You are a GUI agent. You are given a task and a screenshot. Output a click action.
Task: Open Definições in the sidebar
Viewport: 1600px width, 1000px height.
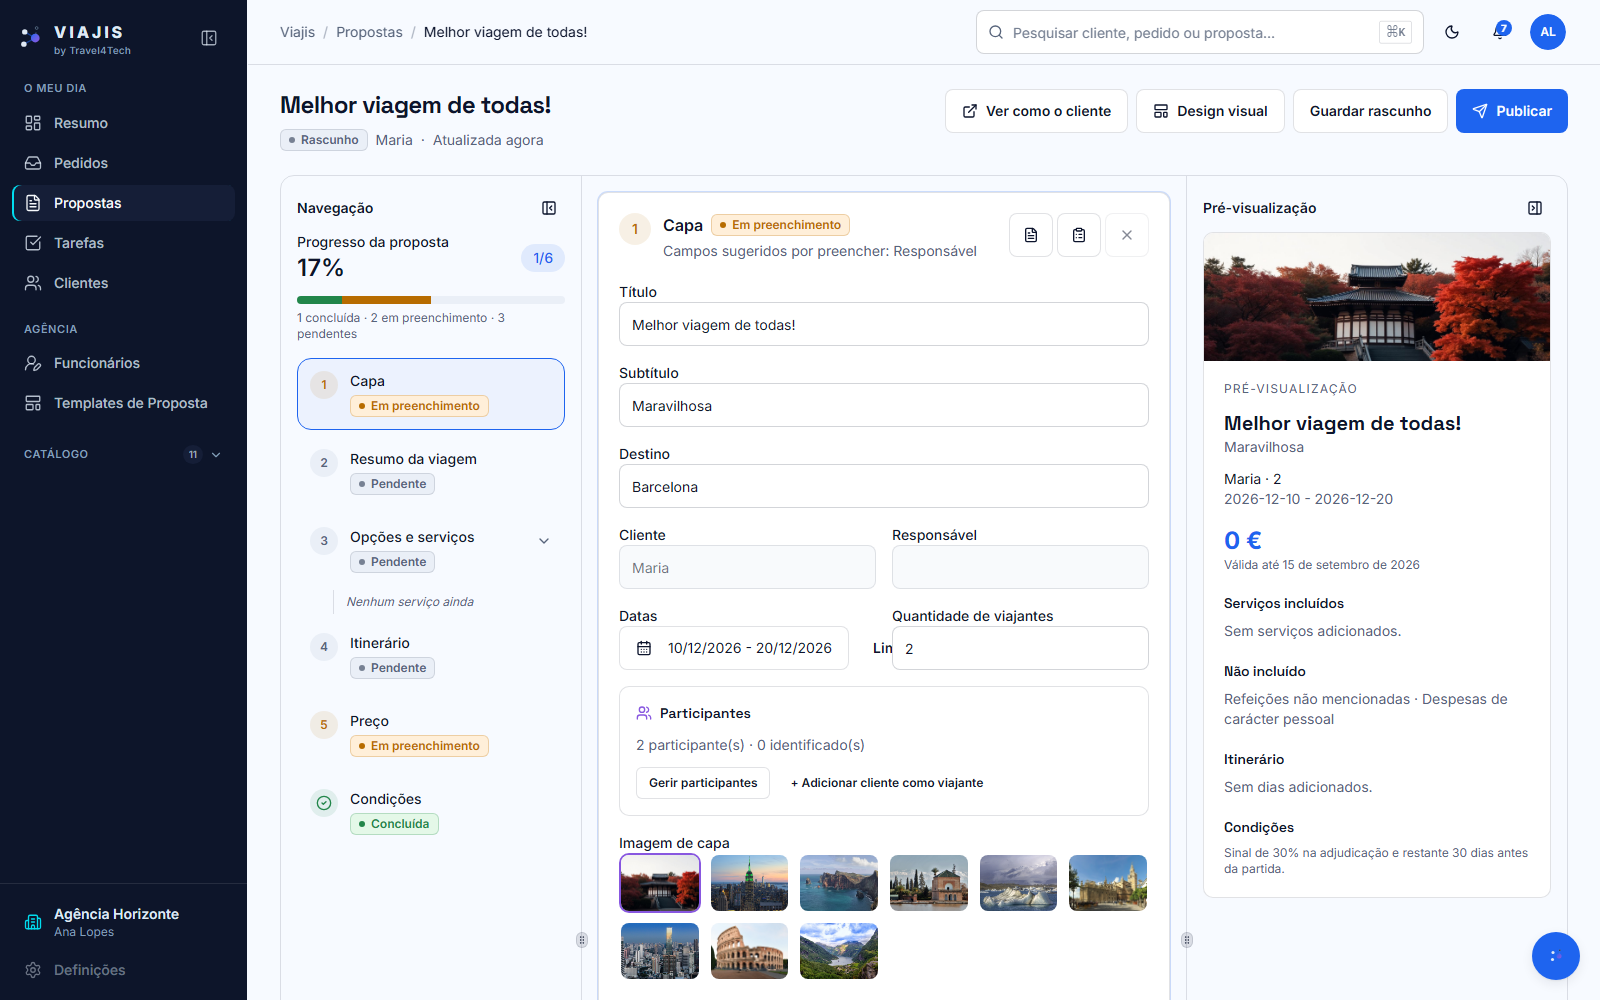click(x=124, y=970)
